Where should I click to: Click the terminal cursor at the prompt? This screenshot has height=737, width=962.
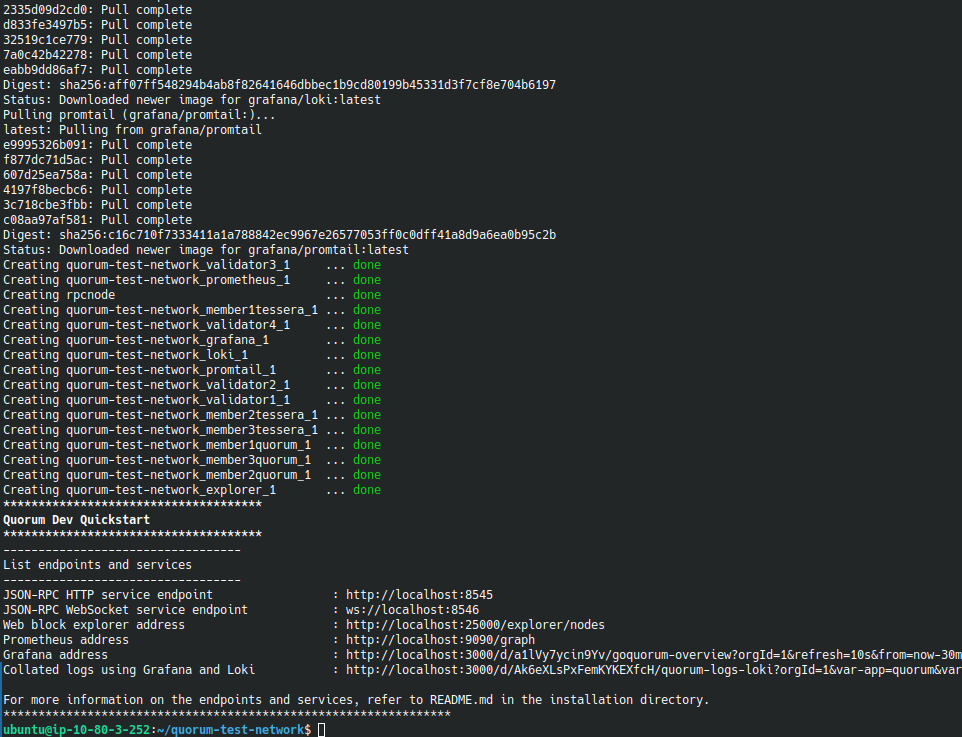(319, 730)
